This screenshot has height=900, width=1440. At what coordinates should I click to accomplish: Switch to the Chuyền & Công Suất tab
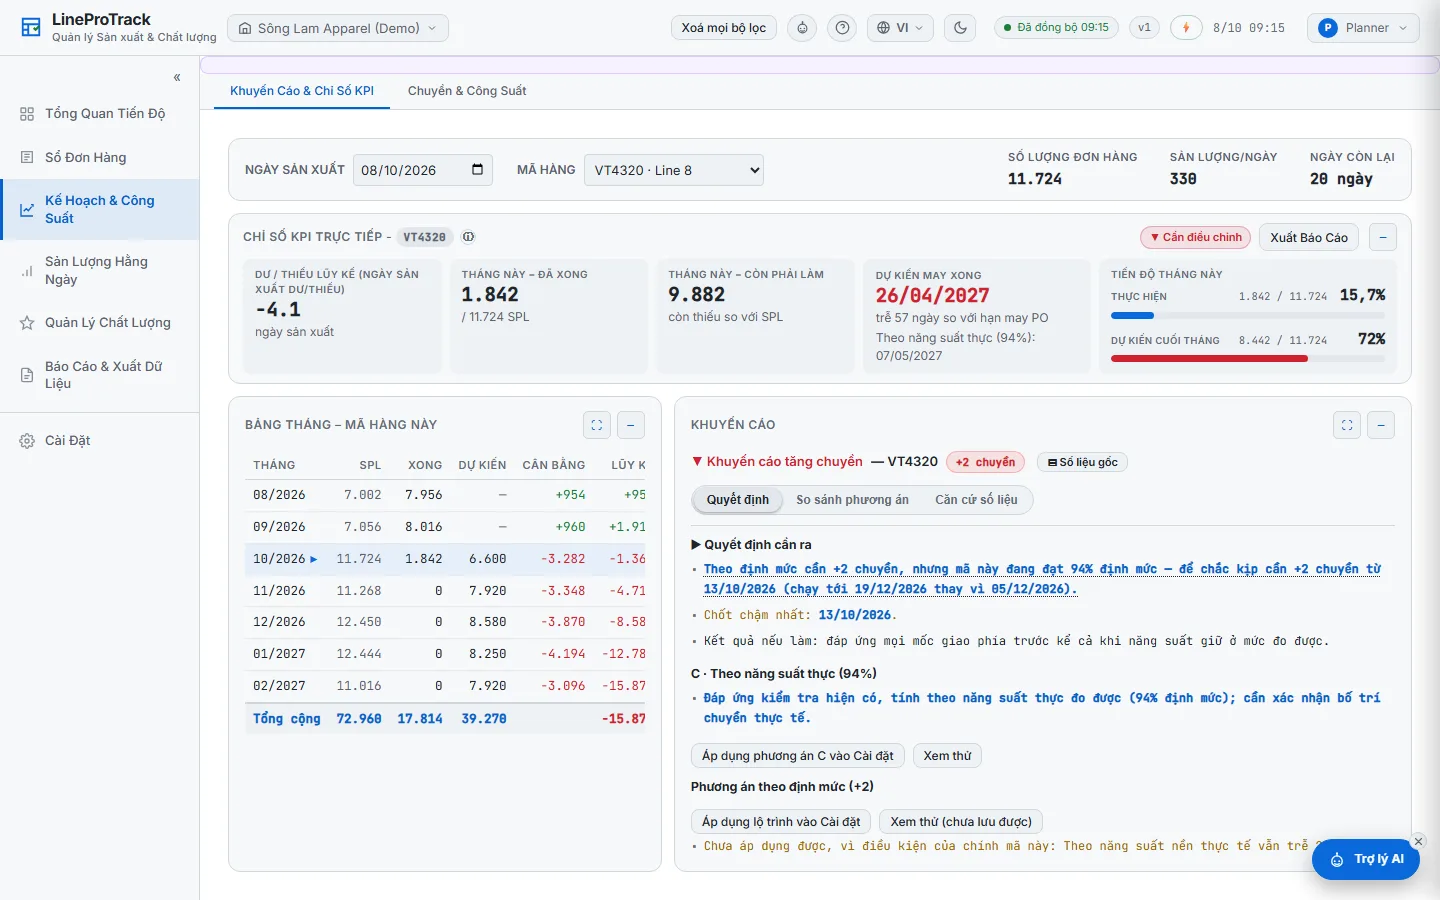click(467, 91)
